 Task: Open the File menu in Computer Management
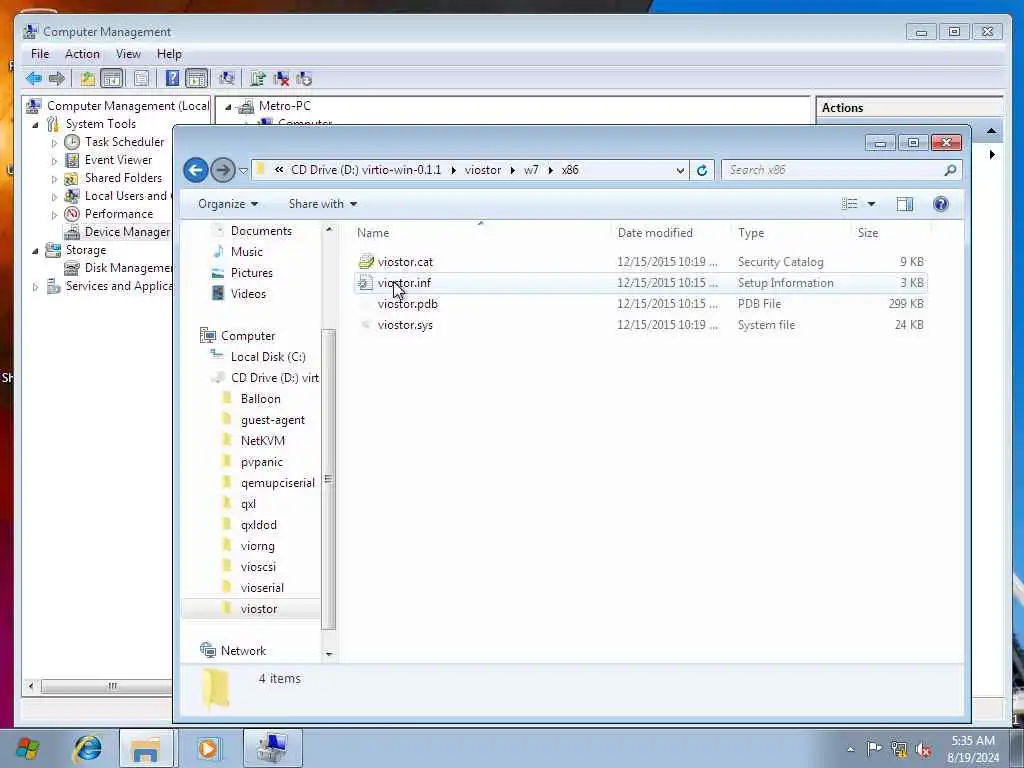40,54
